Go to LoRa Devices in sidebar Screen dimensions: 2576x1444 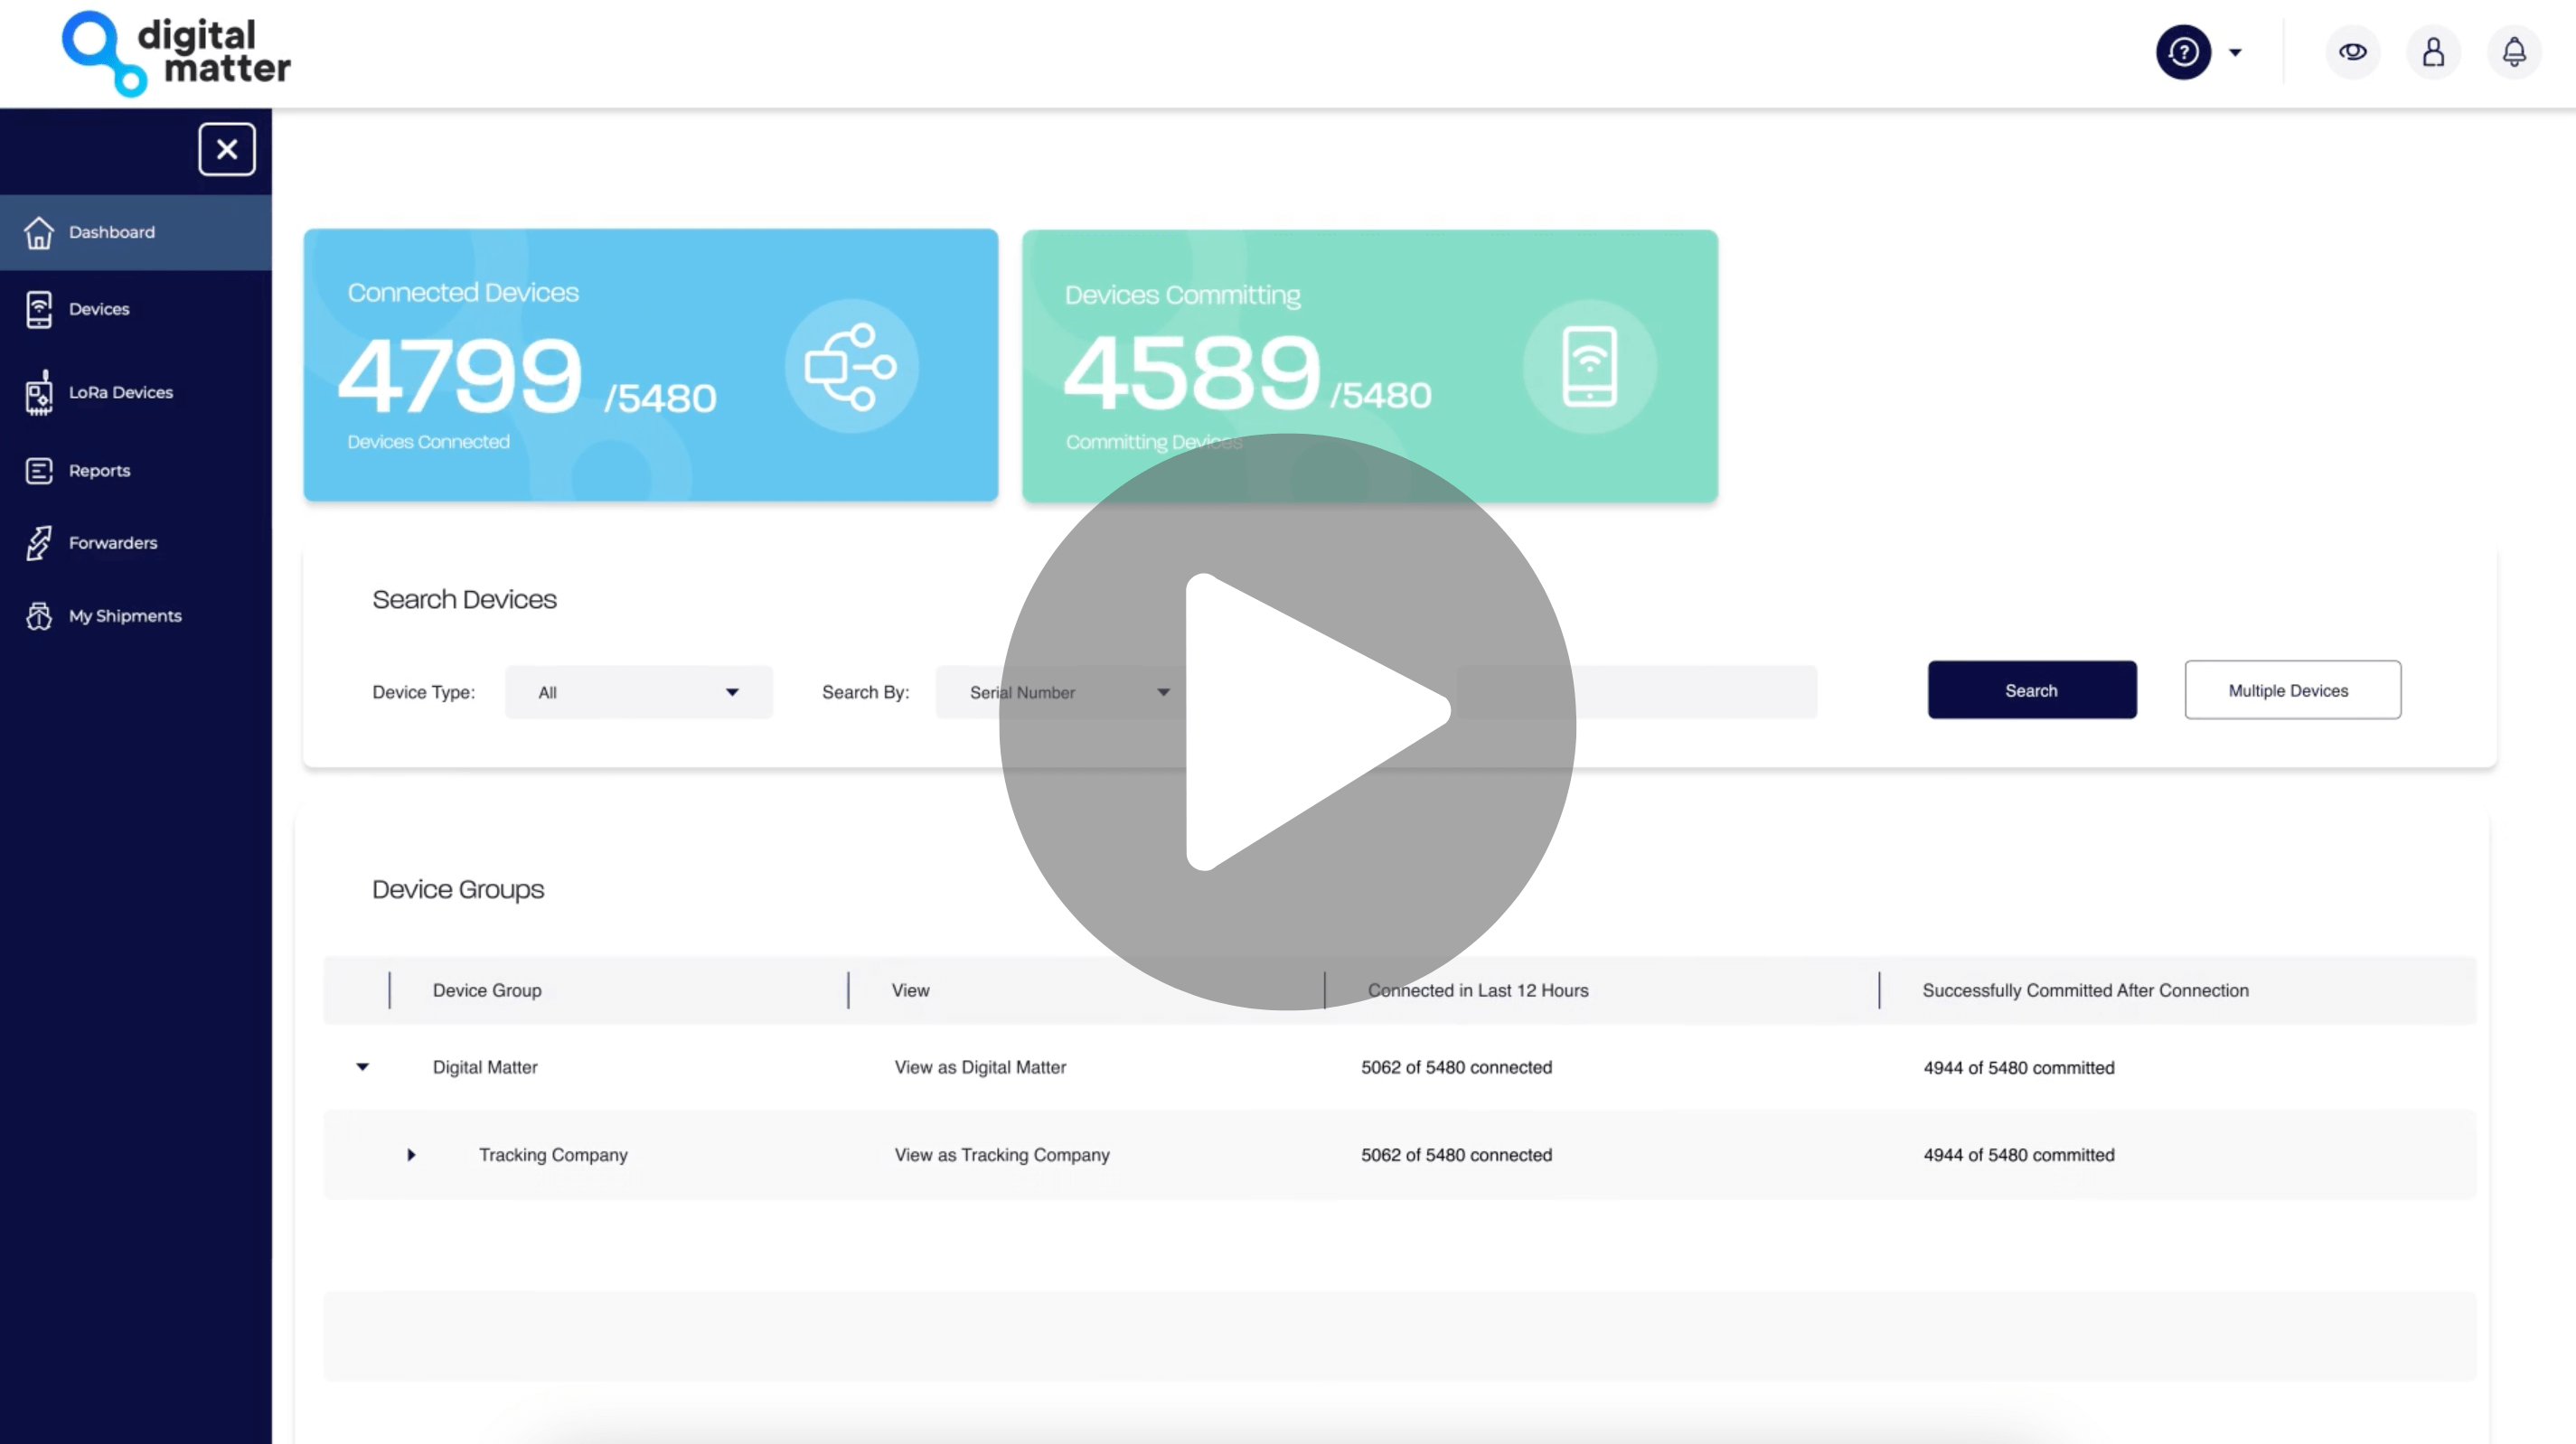tap(120, 393)
